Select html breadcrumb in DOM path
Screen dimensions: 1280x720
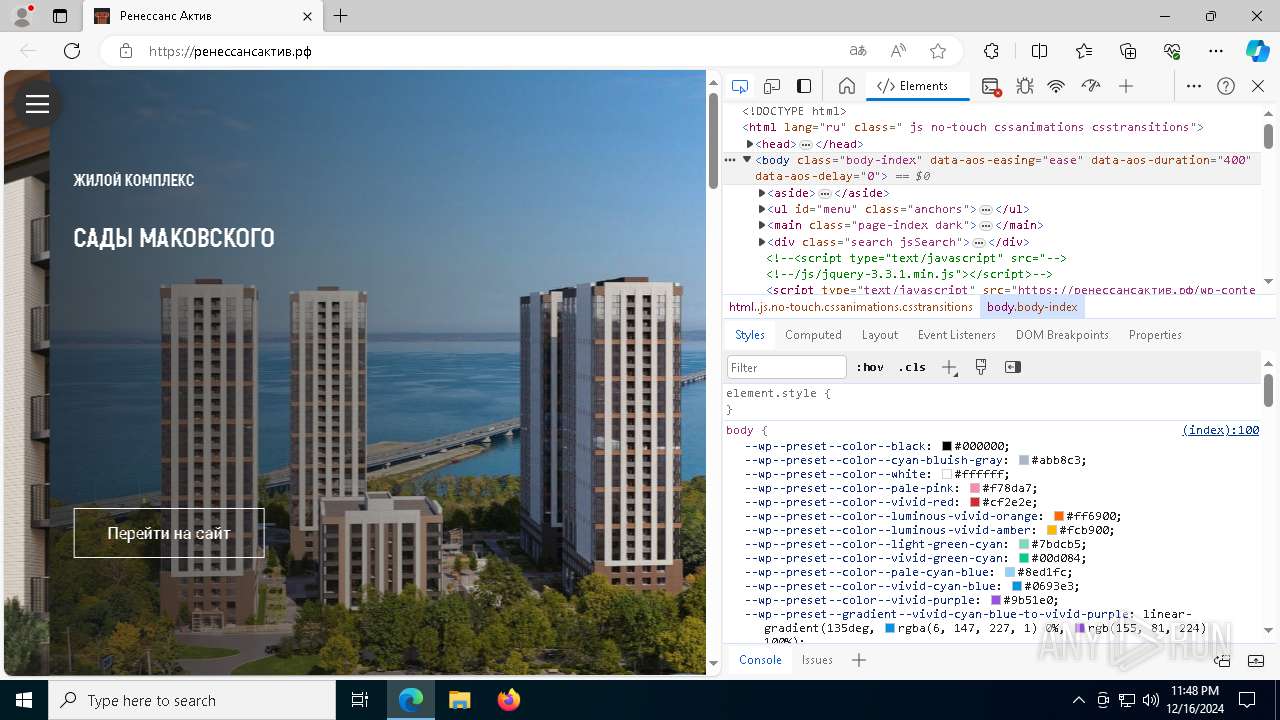point(851,307)
